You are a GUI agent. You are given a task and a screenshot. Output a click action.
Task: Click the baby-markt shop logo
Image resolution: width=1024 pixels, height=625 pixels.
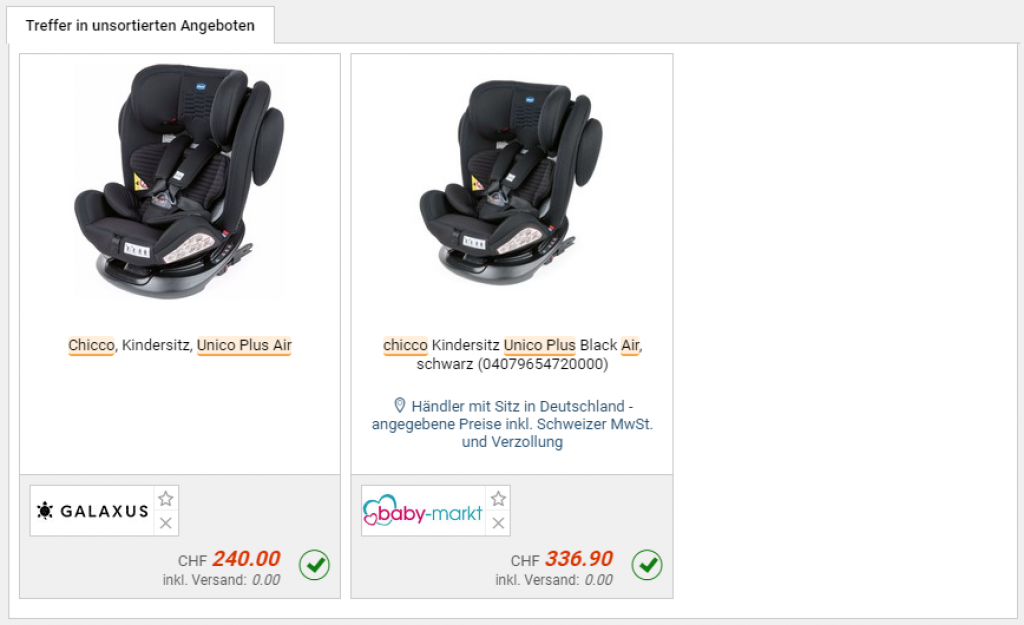point(423,511)
